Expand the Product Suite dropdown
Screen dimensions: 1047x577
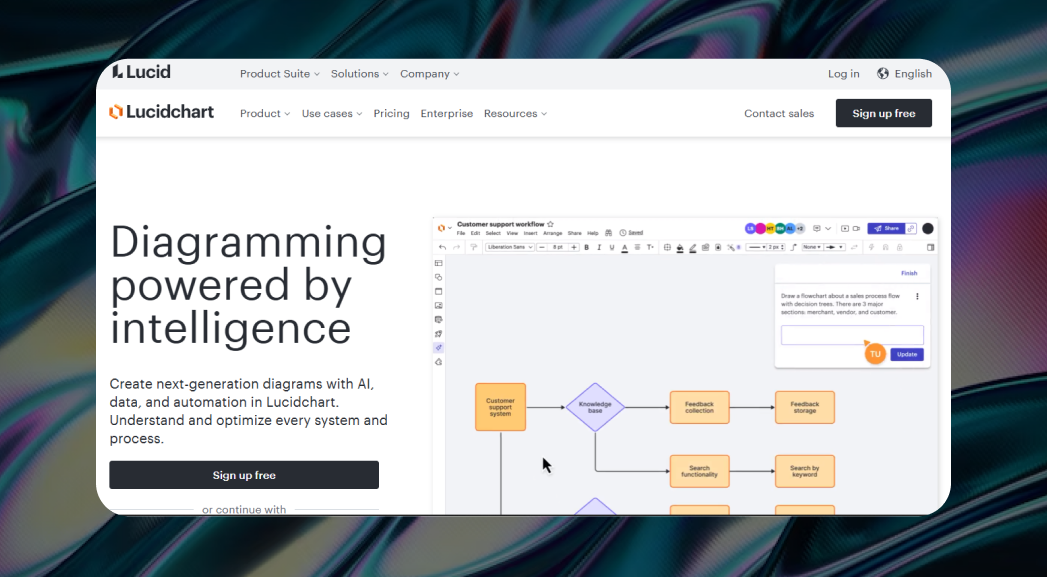[x=280, y=73]
